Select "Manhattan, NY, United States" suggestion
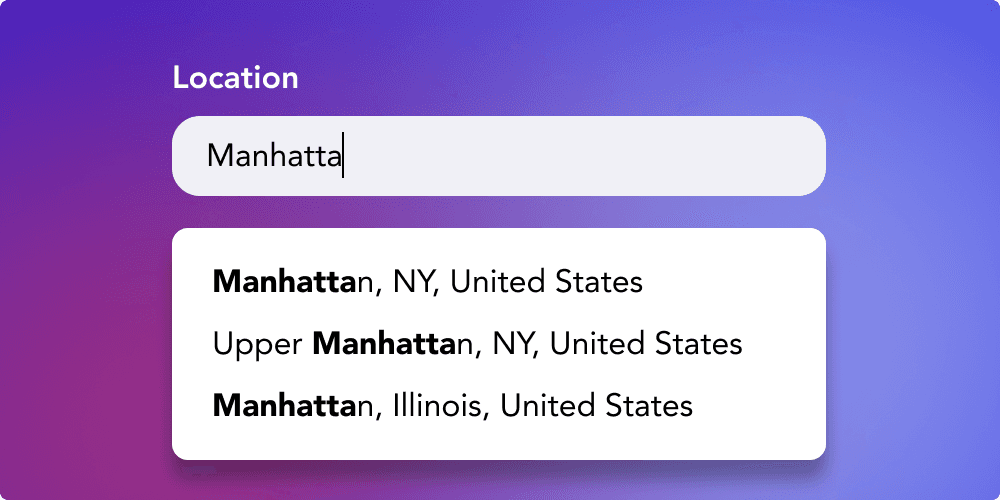This screenshot has height=500, width=1000. [x=427, y=282]
